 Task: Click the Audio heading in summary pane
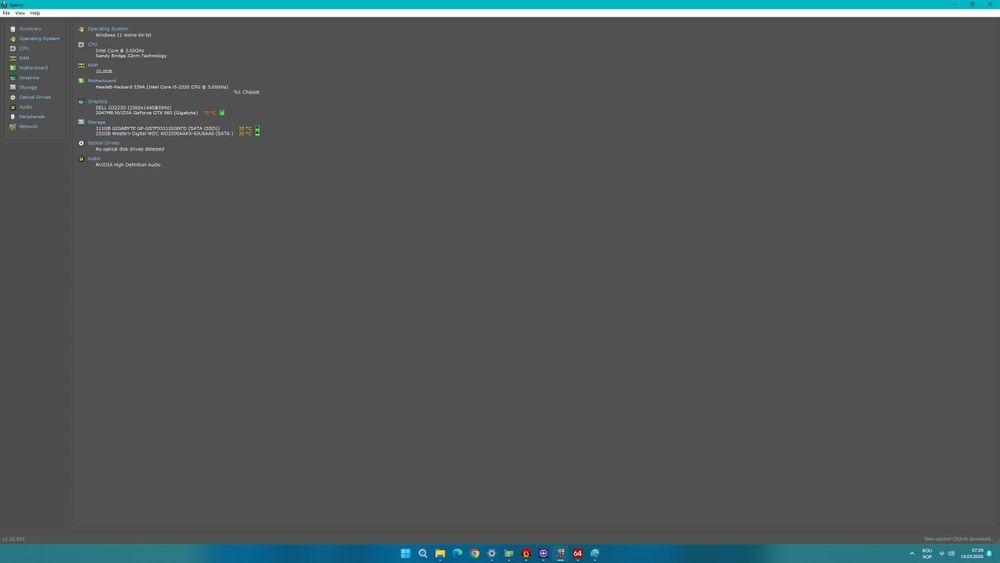(94, 158)
